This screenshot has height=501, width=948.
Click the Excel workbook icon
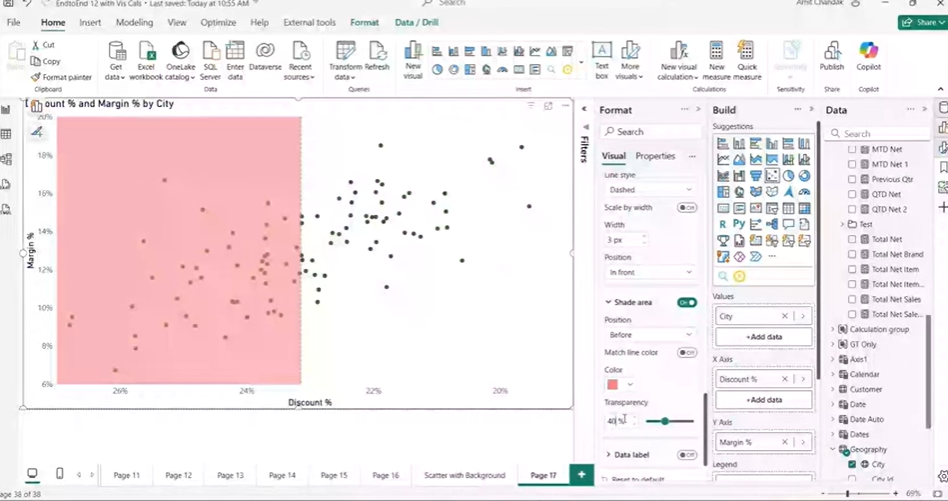click(146, 61)
